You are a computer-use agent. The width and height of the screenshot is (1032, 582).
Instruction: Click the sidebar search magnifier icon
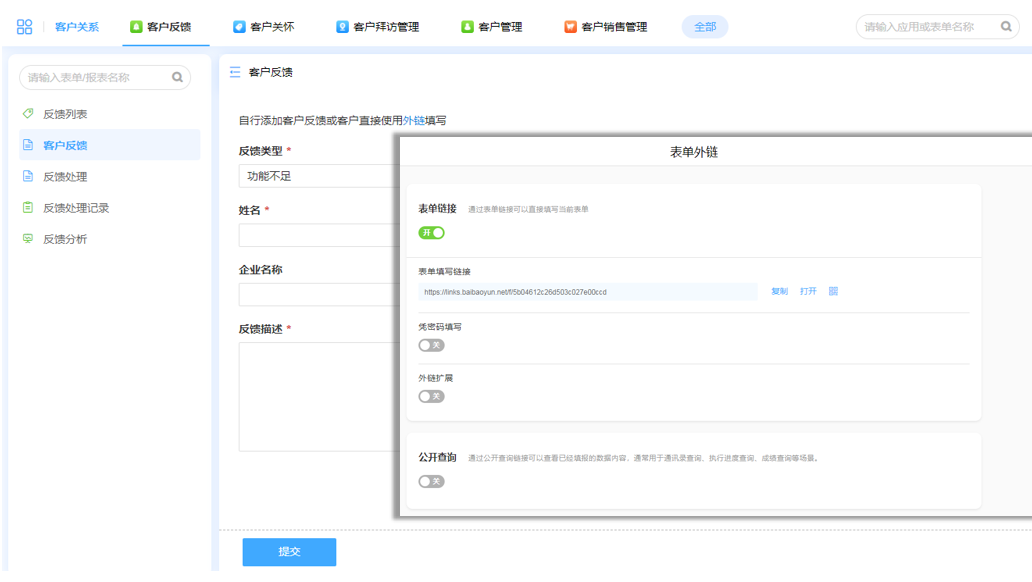(x=177, y=77)
